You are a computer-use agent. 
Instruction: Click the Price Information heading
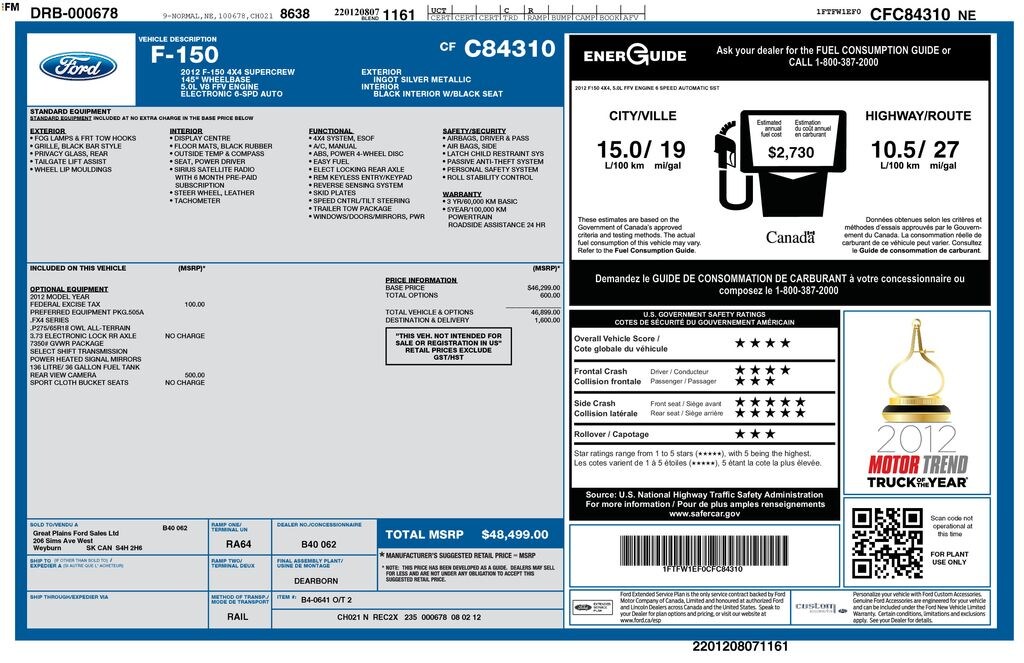pos(421,280)
